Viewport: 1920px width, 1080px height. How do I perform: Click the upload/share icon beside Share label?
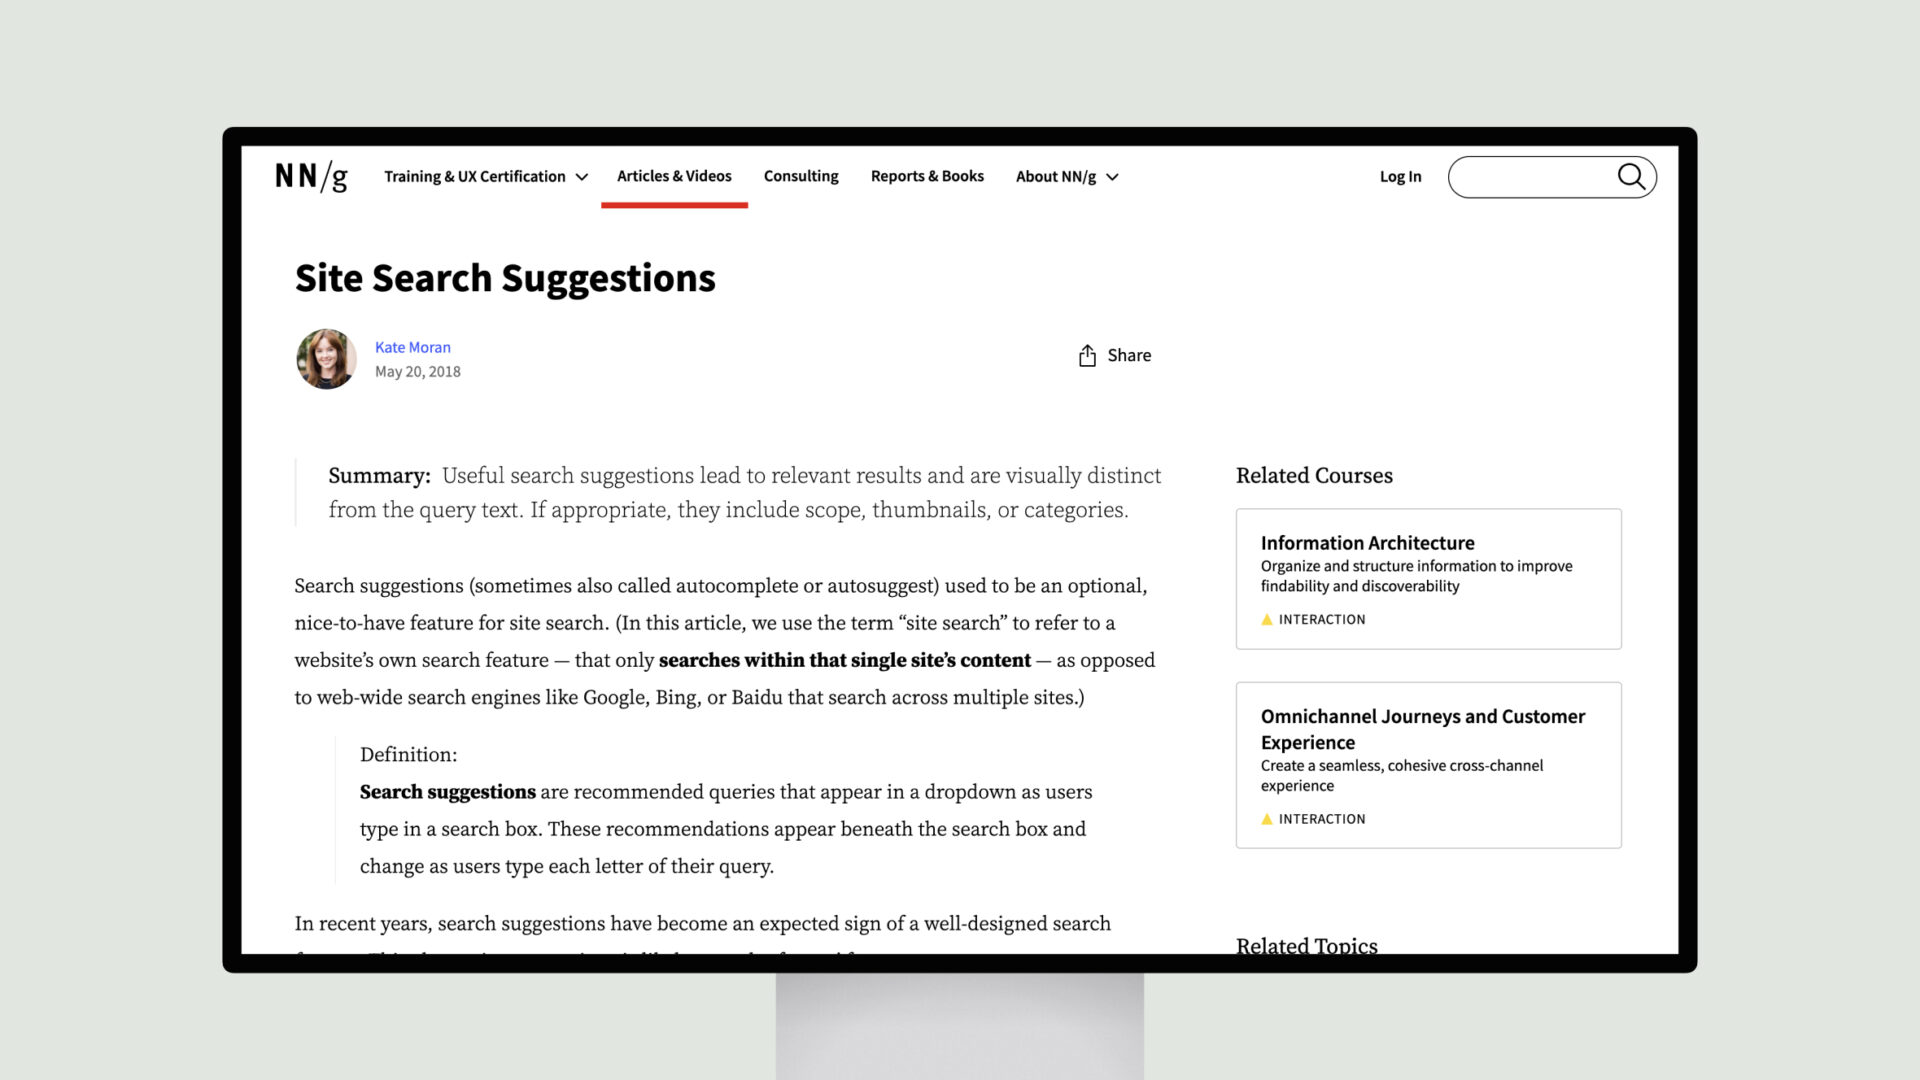[x=1085, y=353]
